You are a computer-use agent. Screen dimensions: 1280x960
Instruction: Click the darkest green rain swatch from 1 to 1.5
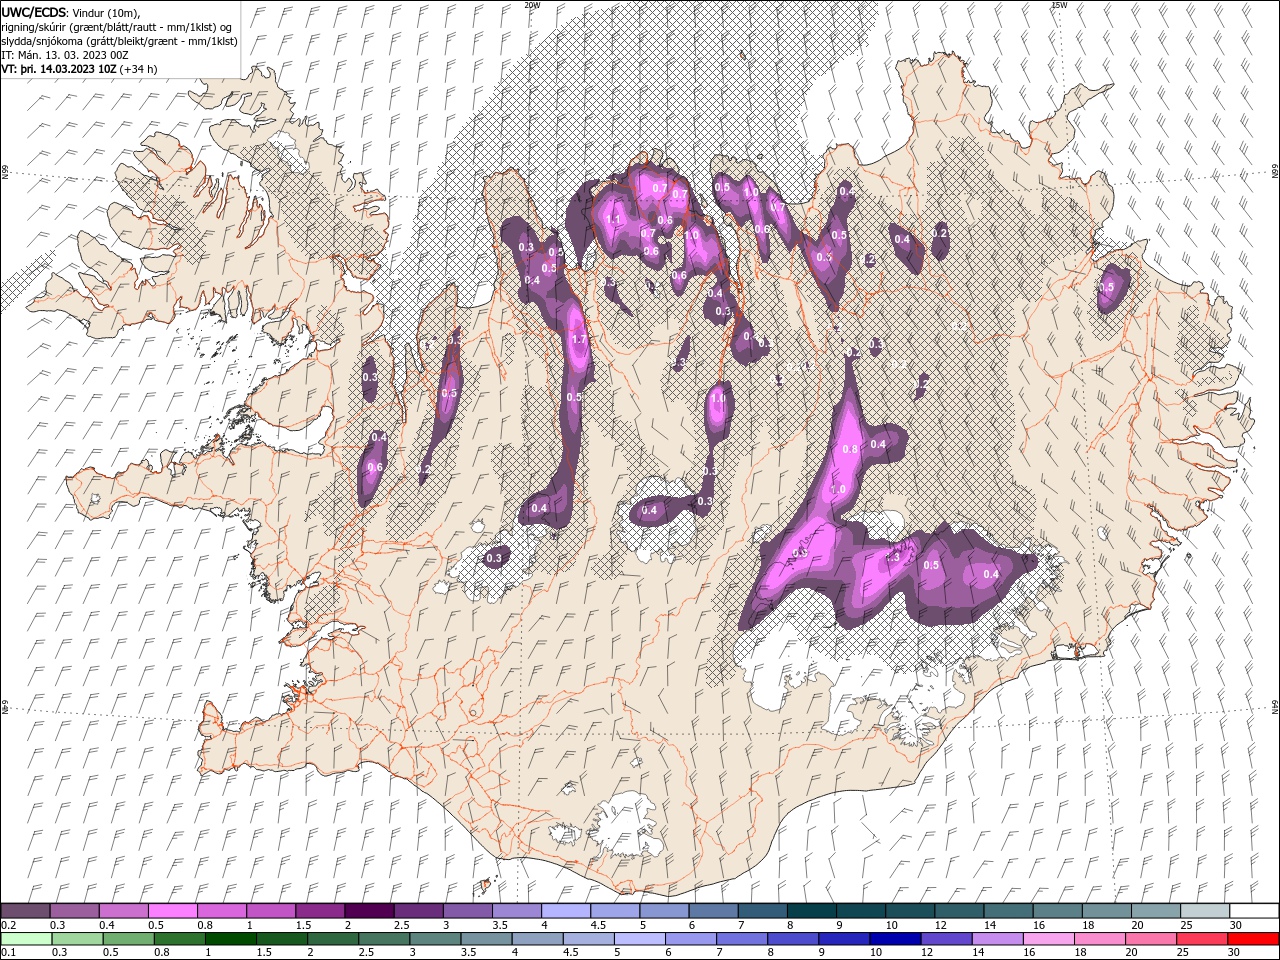(230, 939)
